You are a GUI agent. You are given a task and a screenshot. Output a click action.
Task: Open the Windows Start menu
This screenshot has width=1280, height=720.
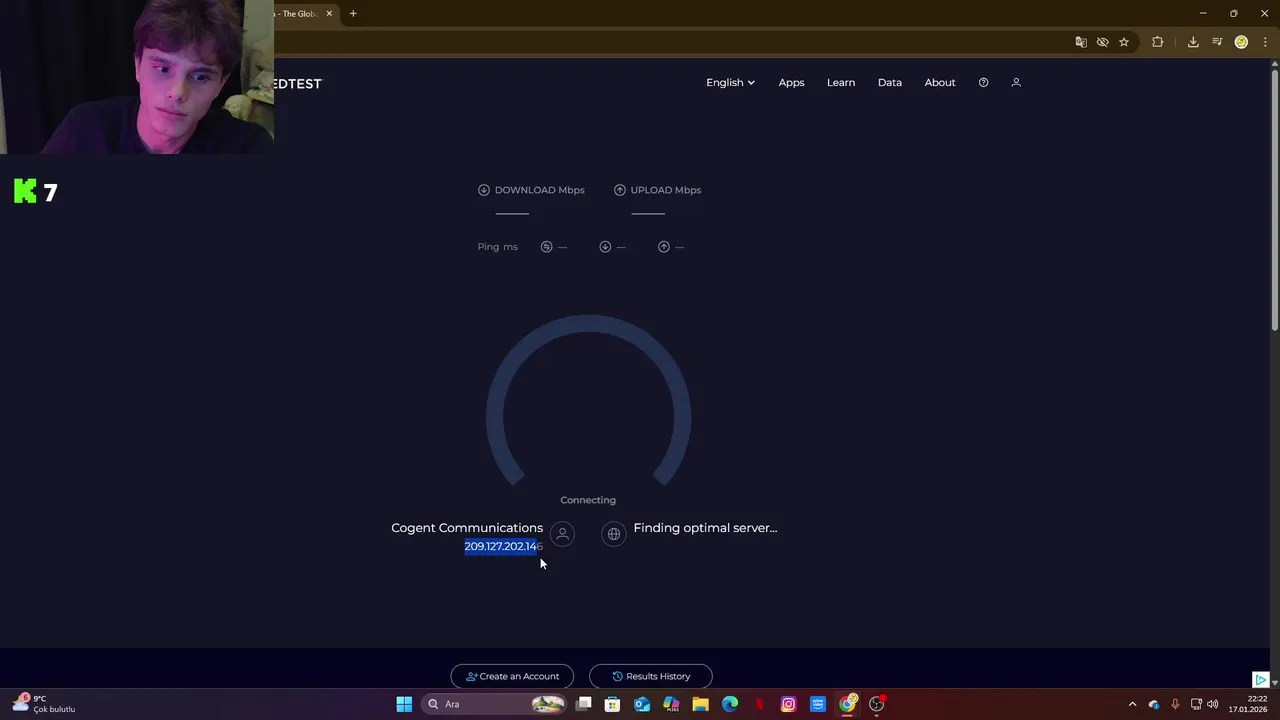[x=404, y=704]
